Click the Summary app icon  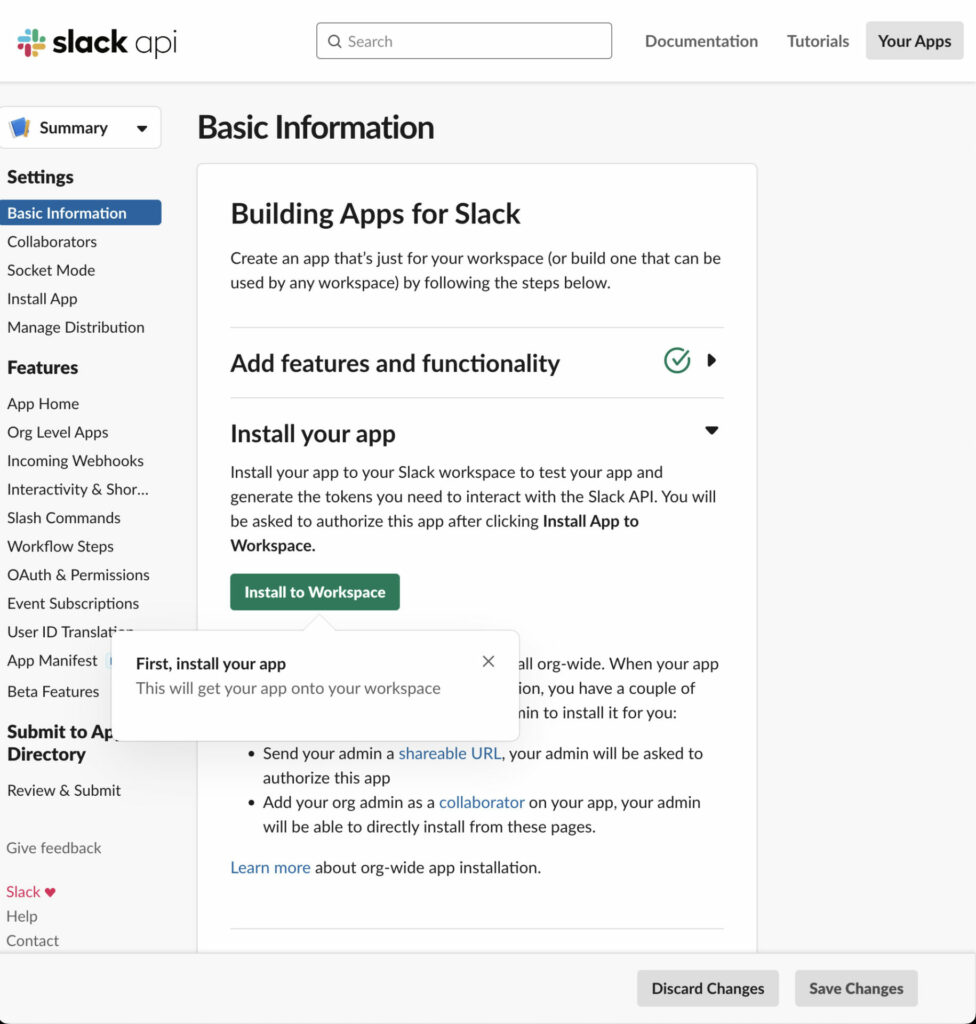coord(20,127)
